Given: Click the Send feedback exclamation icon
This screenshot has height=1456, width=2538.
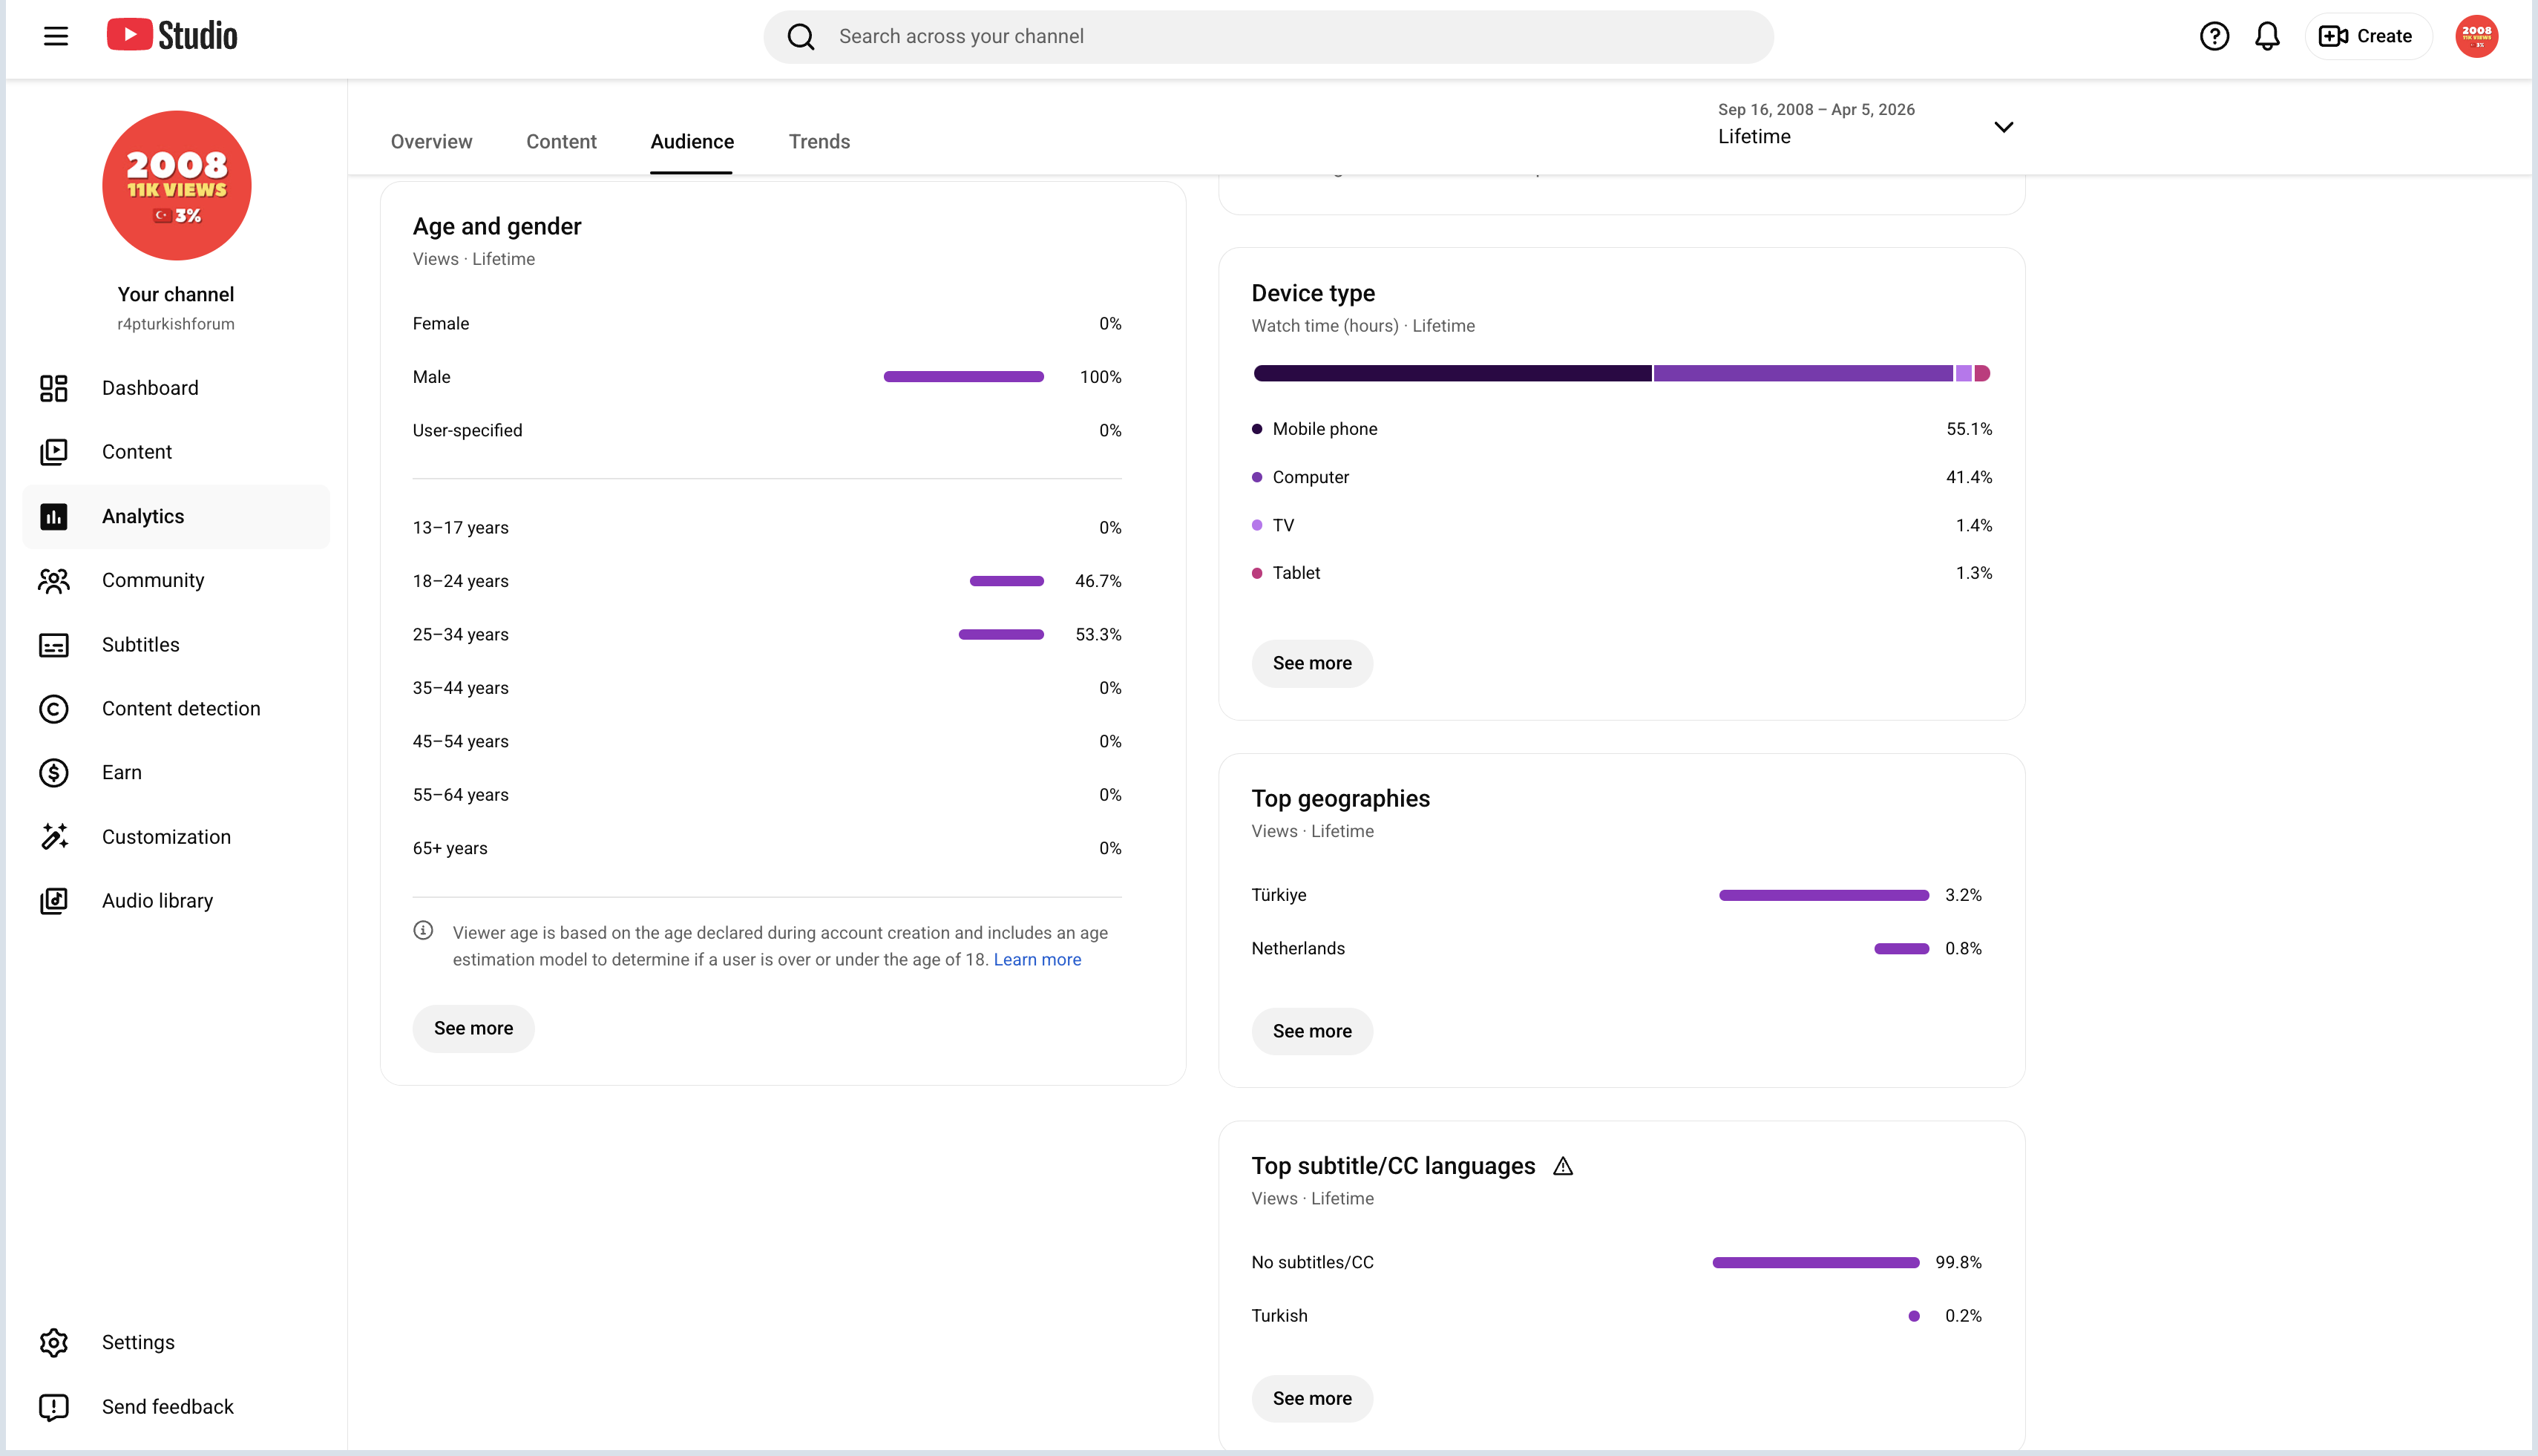Looking at the screenshot, I should click(54, 1407).
